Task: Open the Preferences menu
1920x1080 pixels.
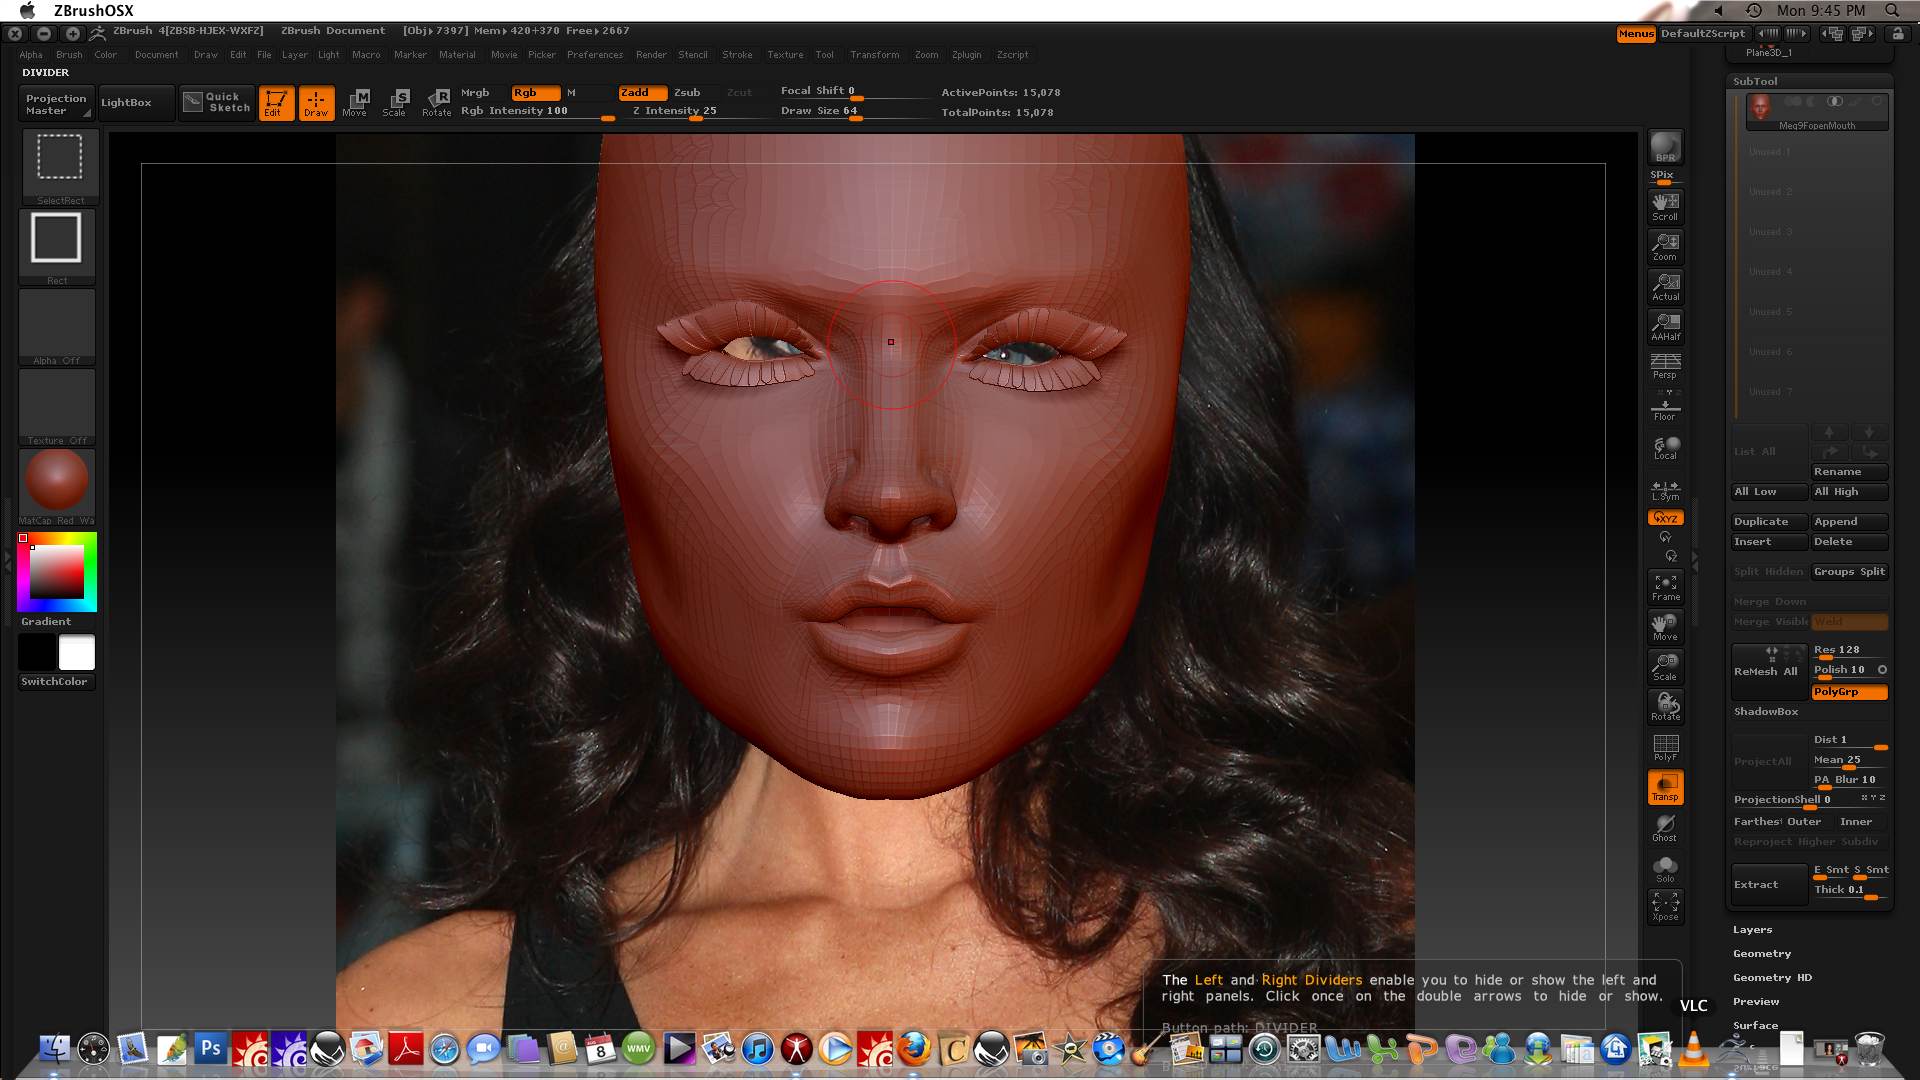Action: 595,55
